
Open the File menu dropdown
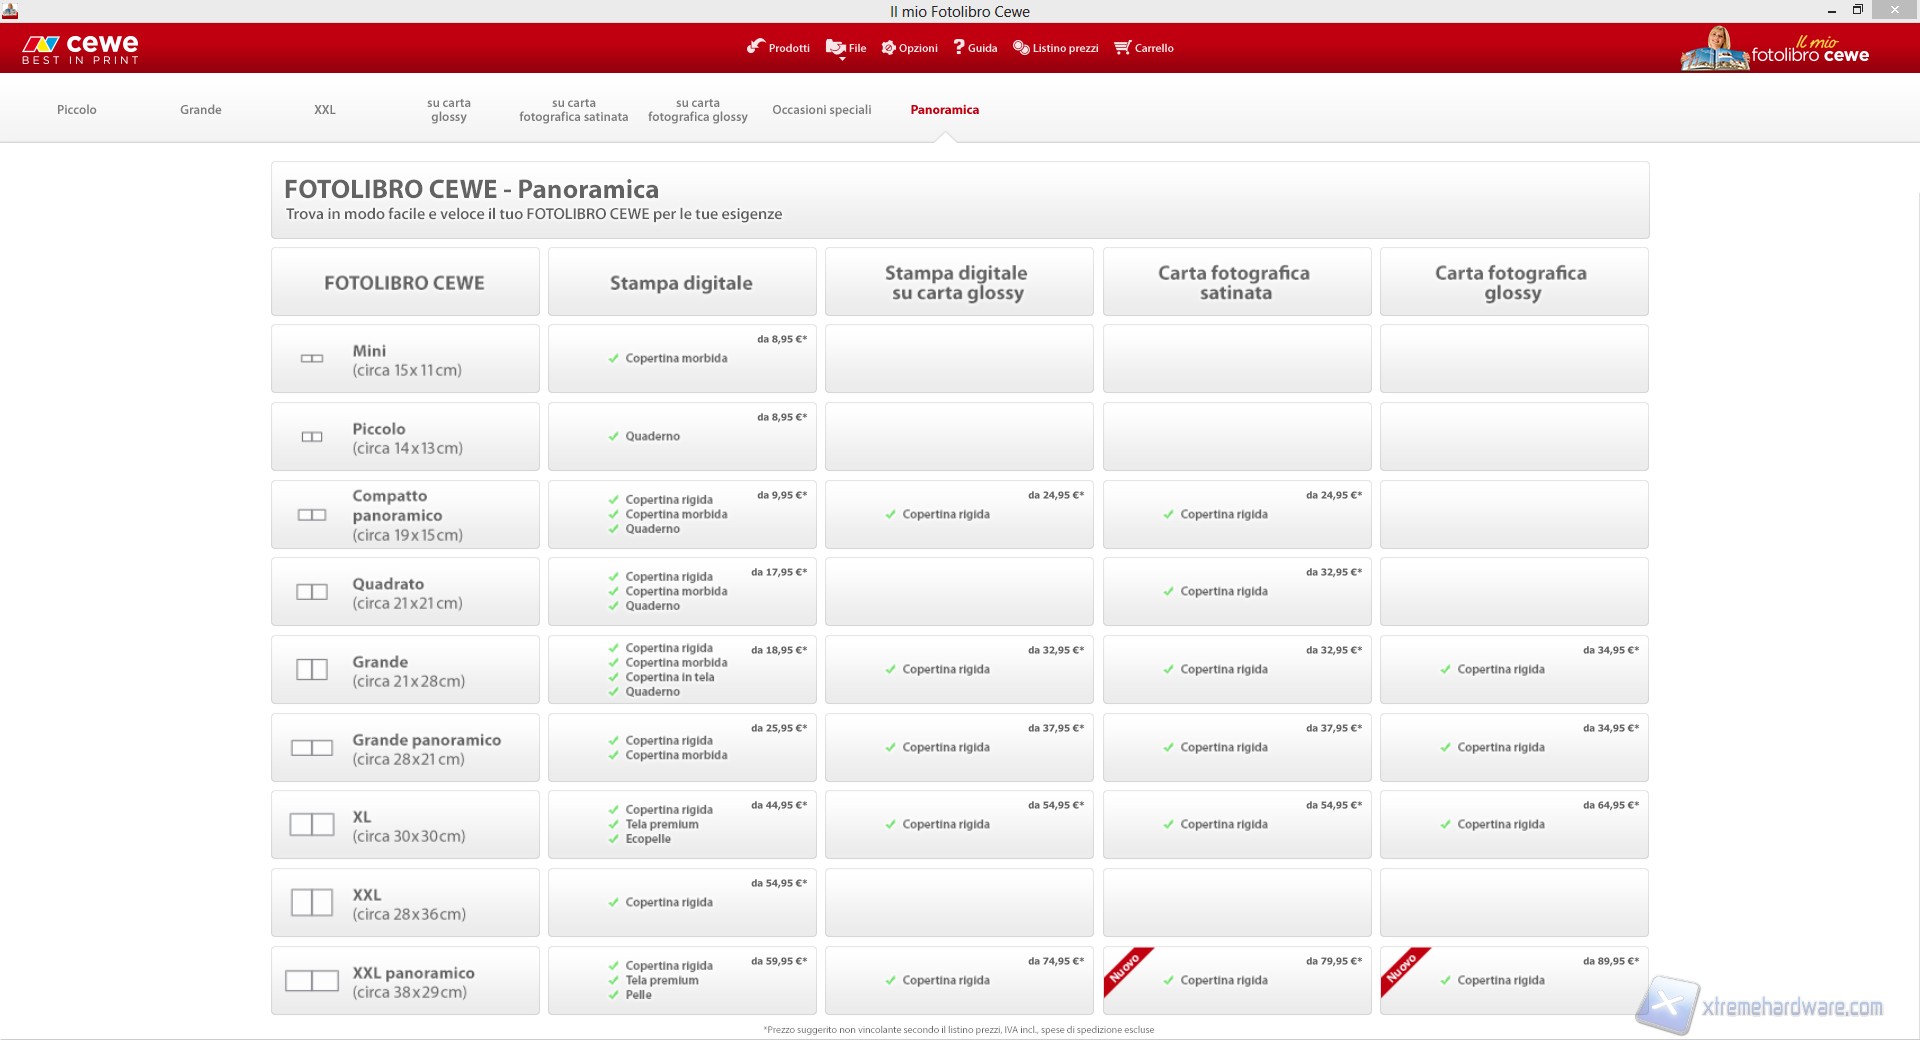(835, 48)
